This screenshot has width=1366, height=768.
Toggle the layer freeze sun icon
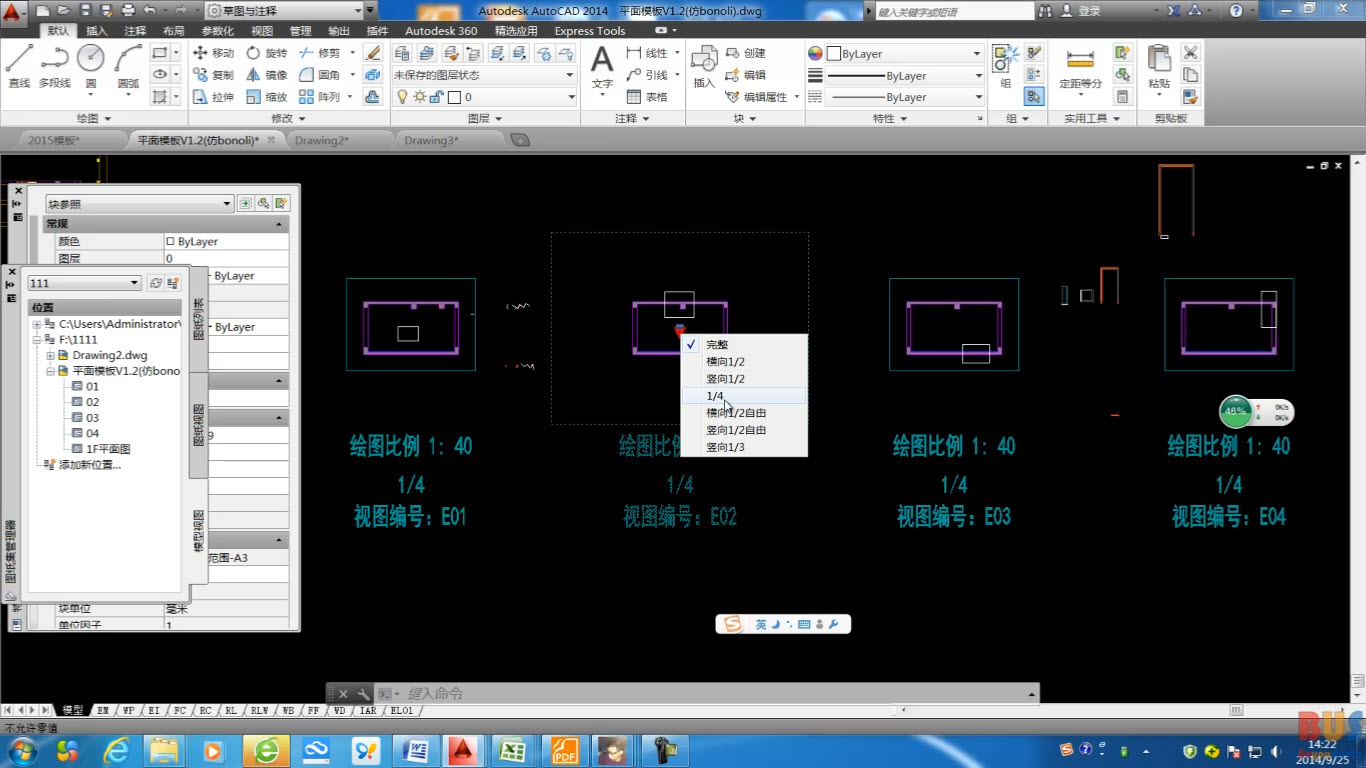(x=419, y=97)
